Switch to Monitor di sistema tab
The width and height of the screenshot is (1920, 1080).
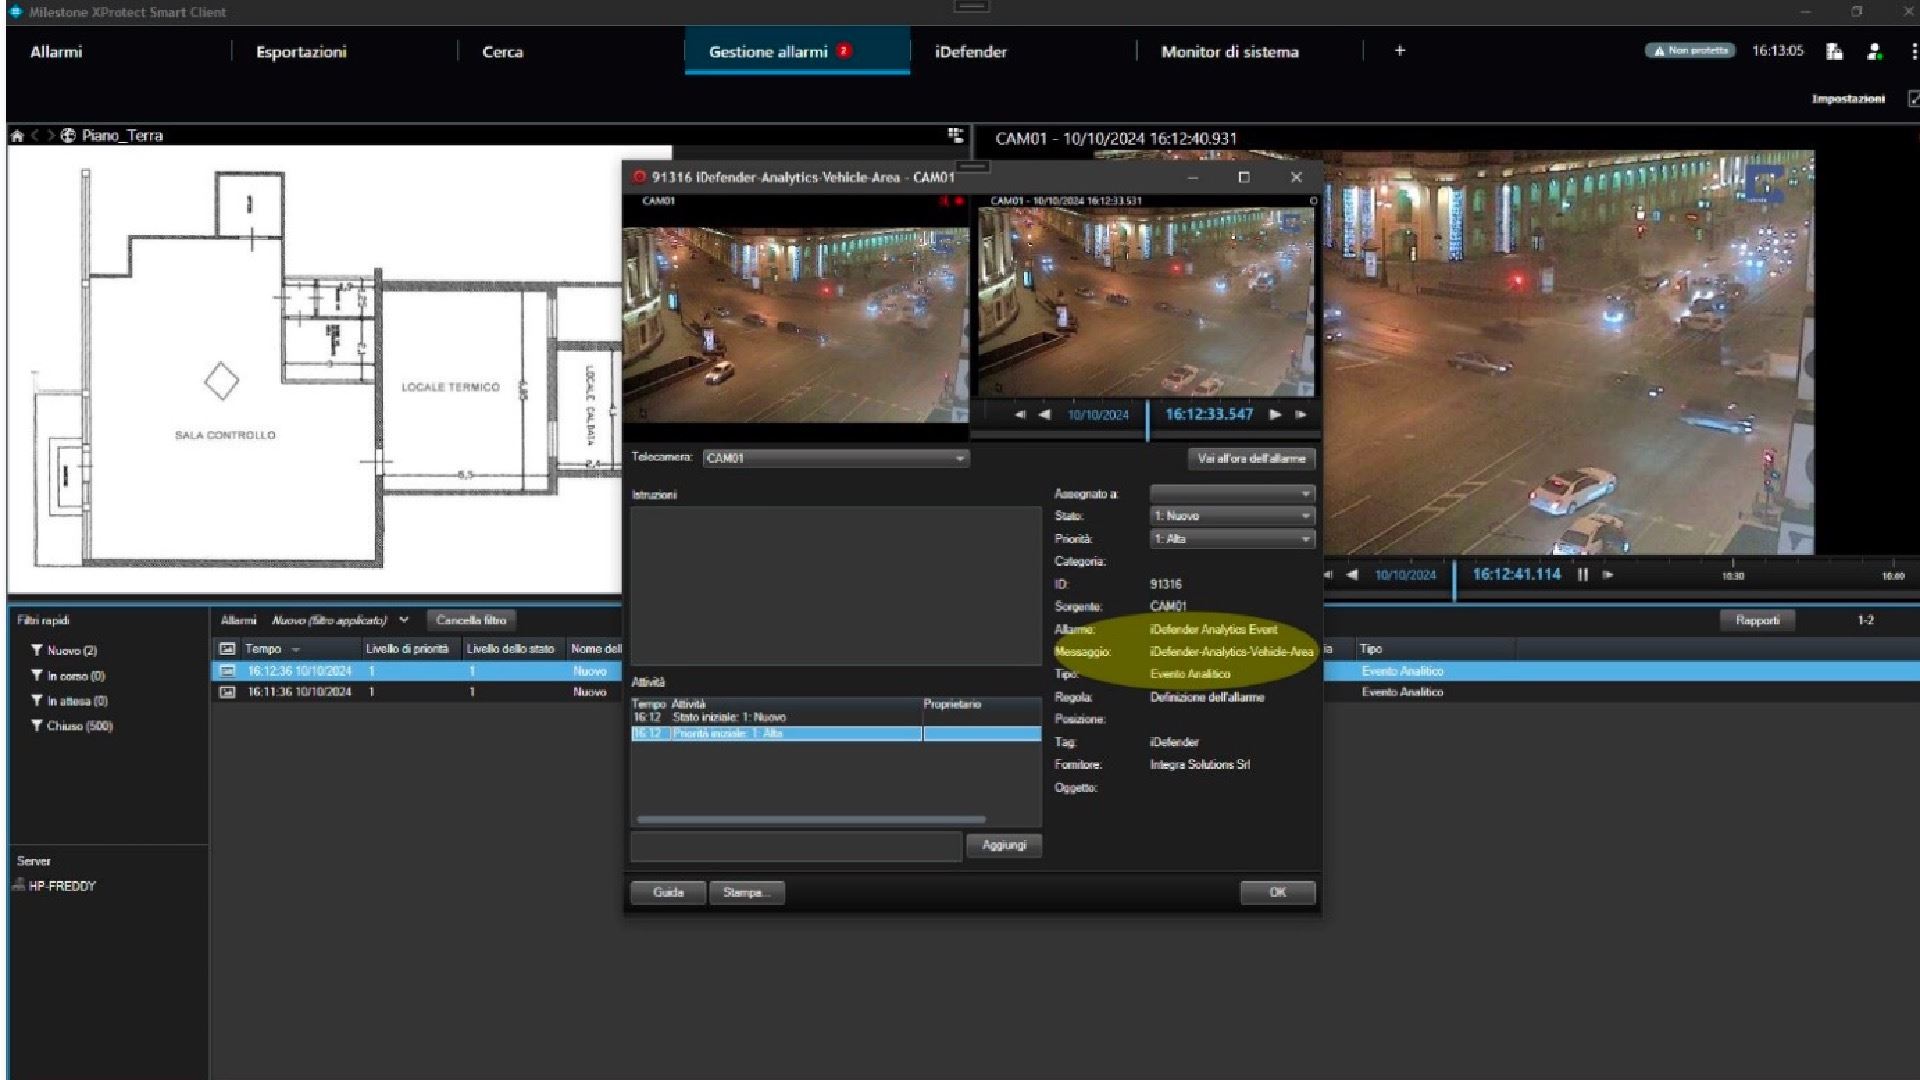1229,52
